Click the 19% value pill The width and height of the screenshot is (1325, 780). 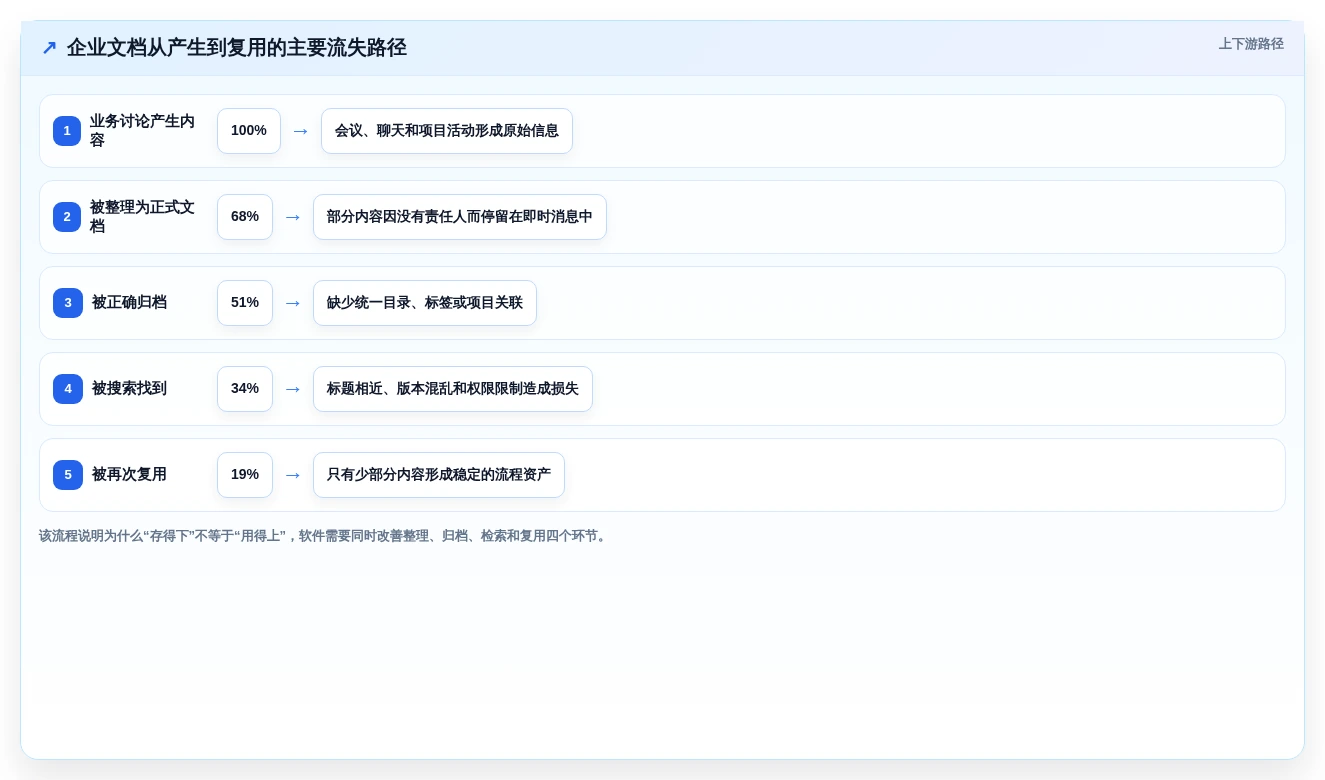pos(245,475)
